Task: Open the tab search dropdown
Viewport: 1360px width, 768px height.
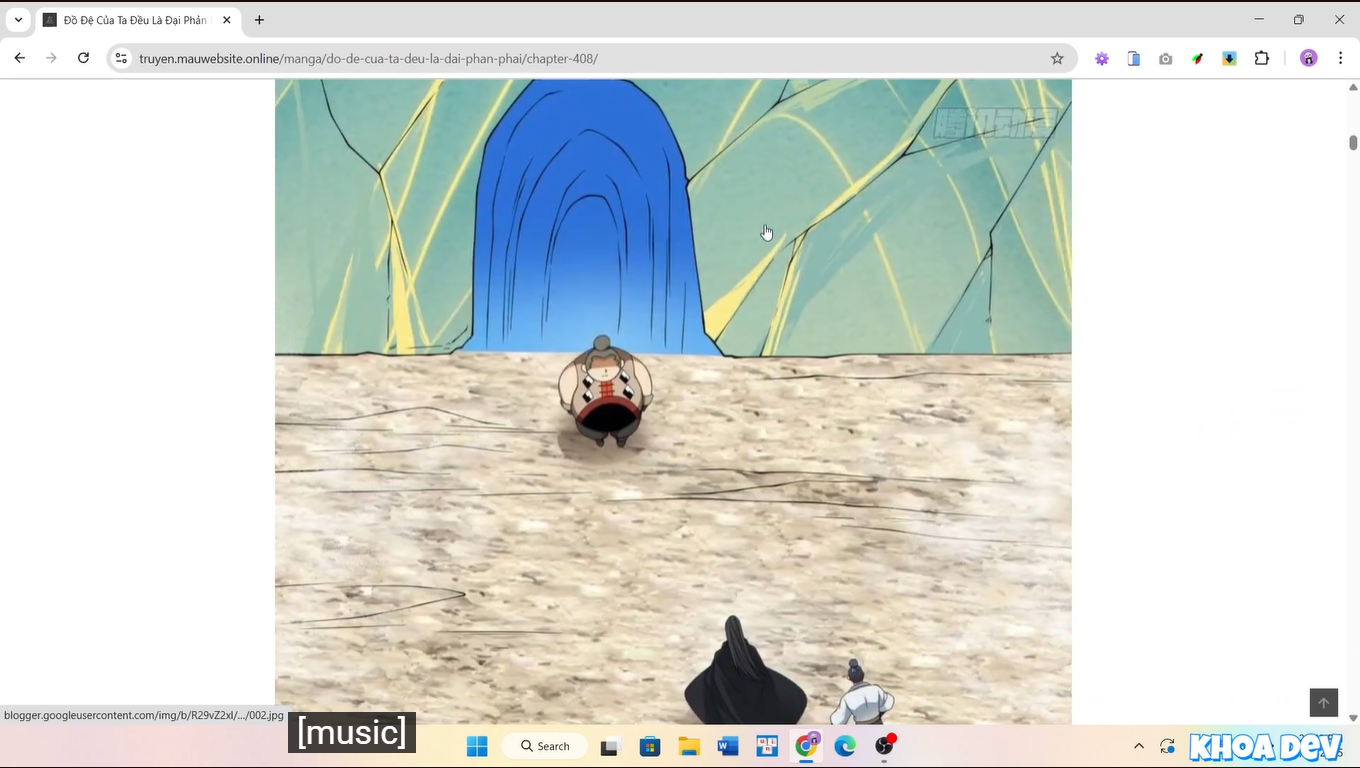Action: tap(18, 20)
